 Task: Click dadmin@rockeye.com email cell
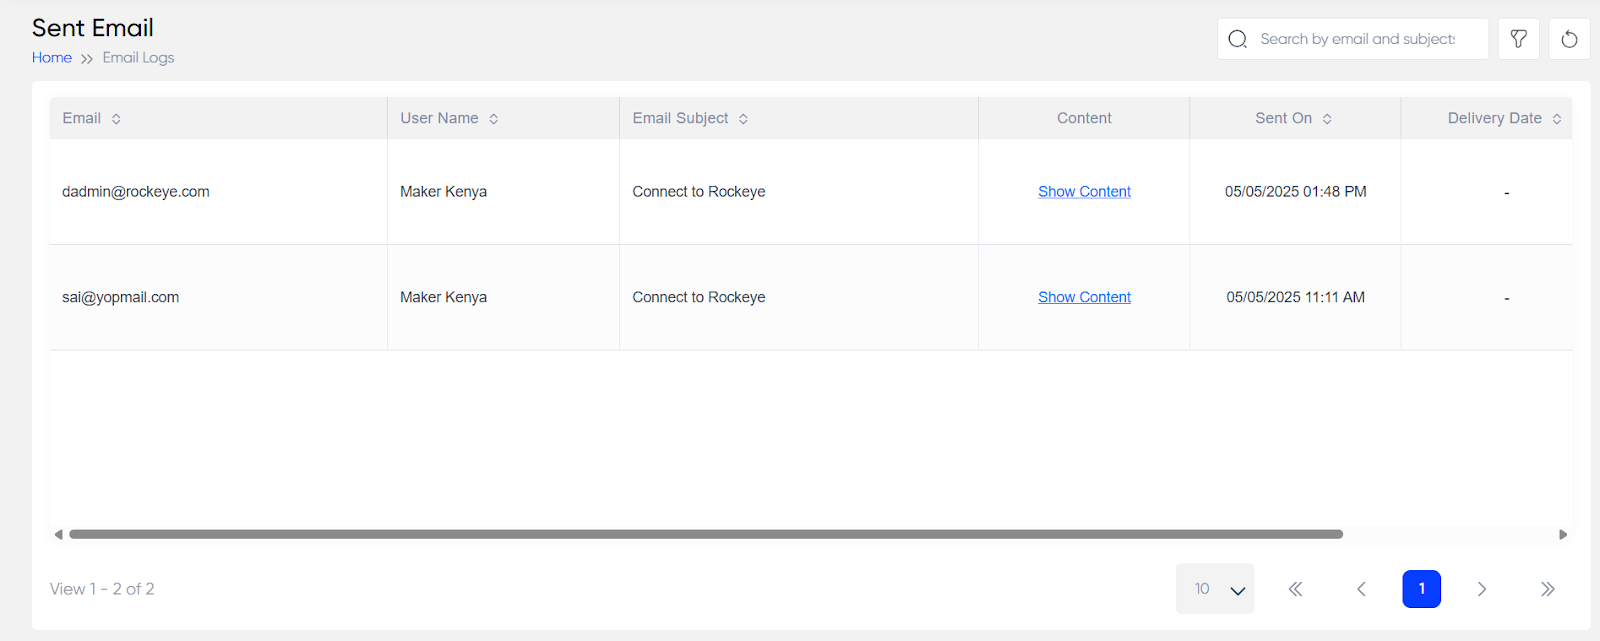136,192
